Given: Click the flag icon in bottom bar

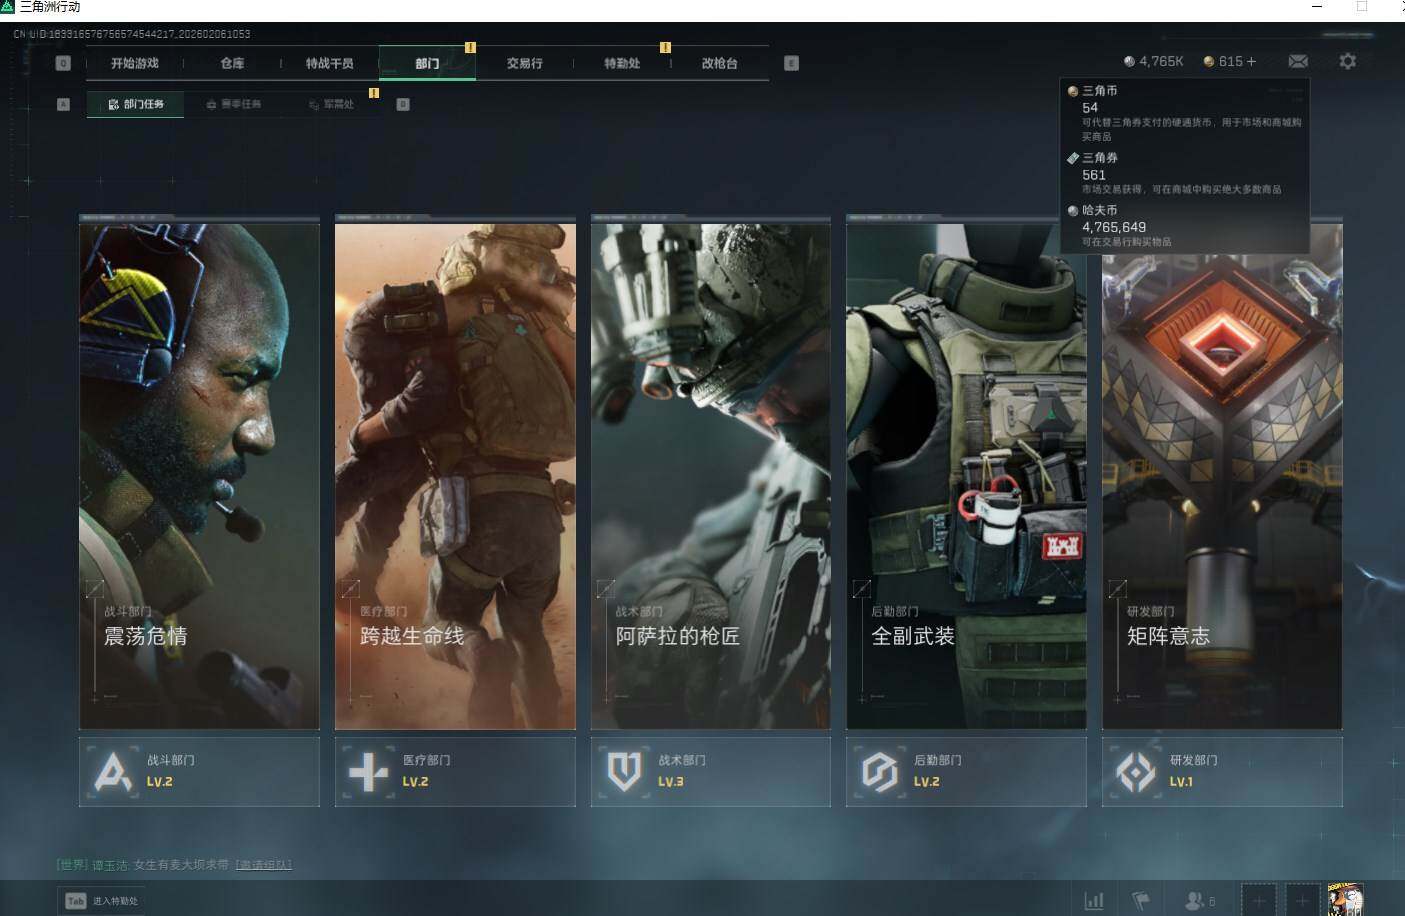Looking at the screenshot, I should point(1141,901).
